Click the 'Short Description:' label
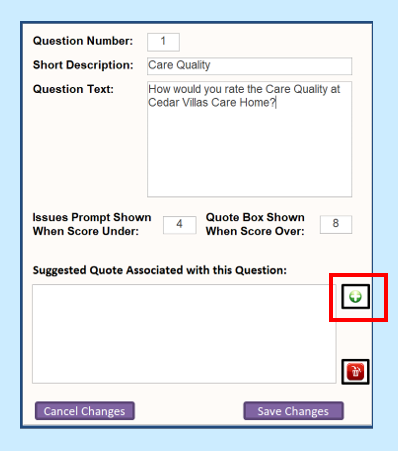 [83, 65]
